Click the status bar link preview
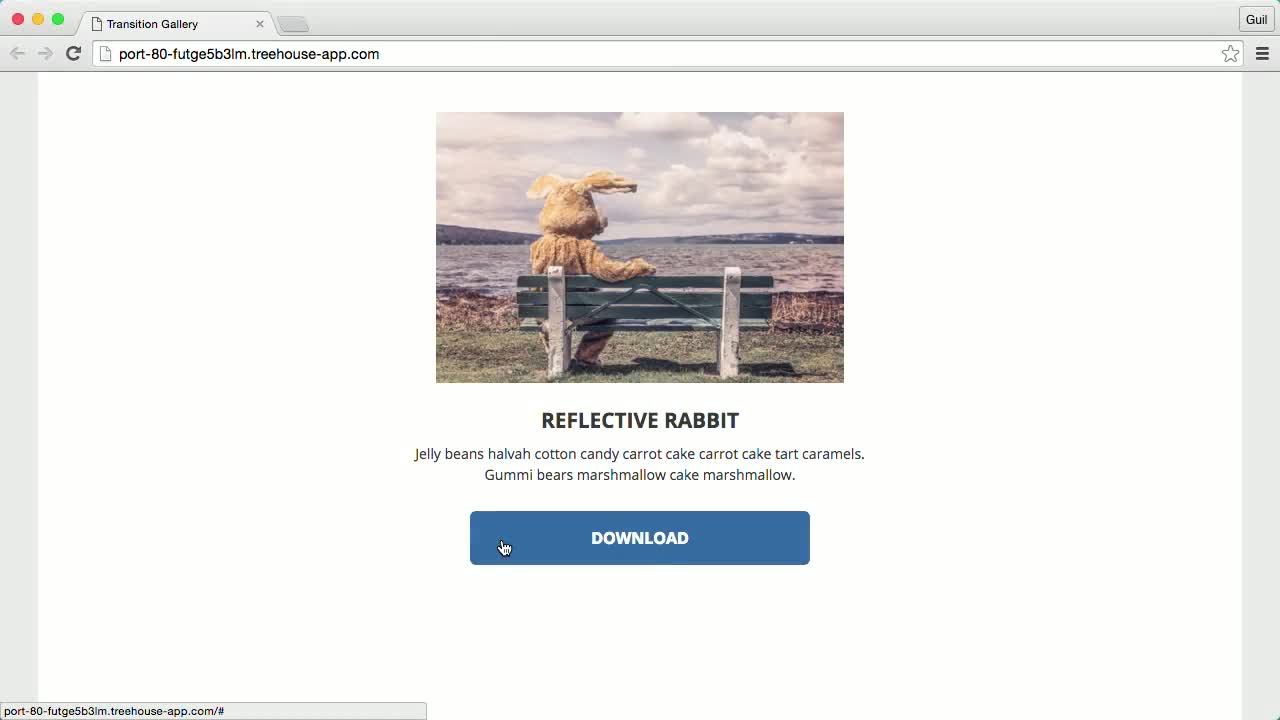The width and height of the screenshot is (1280, 720). (x=114, y=711)
